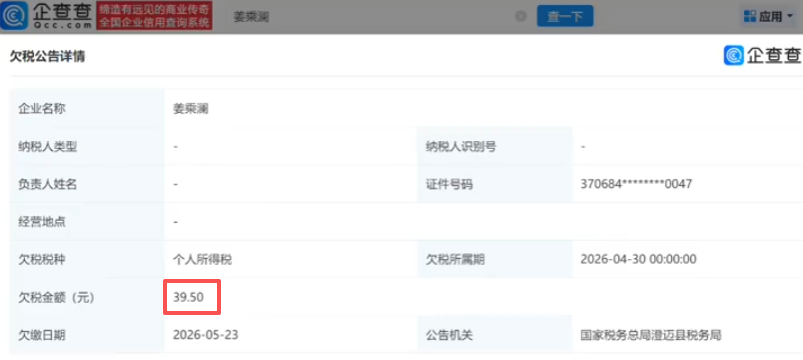Expand the 应用 dropdown arrow
This screenshot has height=360, width=803.
coord(790,16)
